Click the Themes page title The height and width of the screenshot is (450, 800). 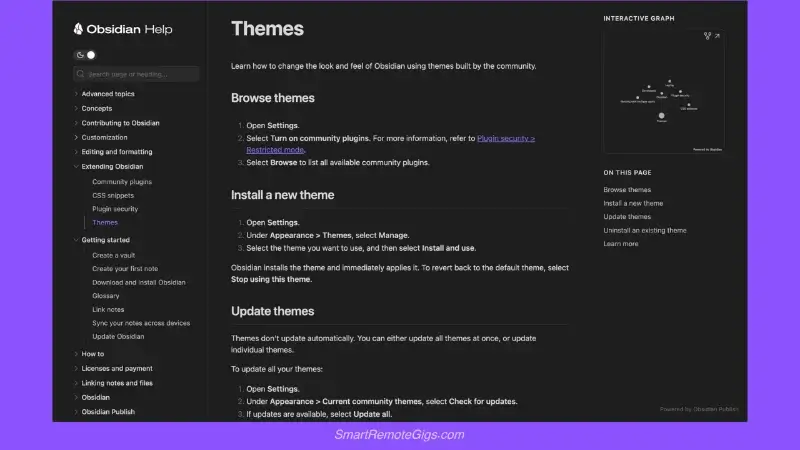(267, 29)
